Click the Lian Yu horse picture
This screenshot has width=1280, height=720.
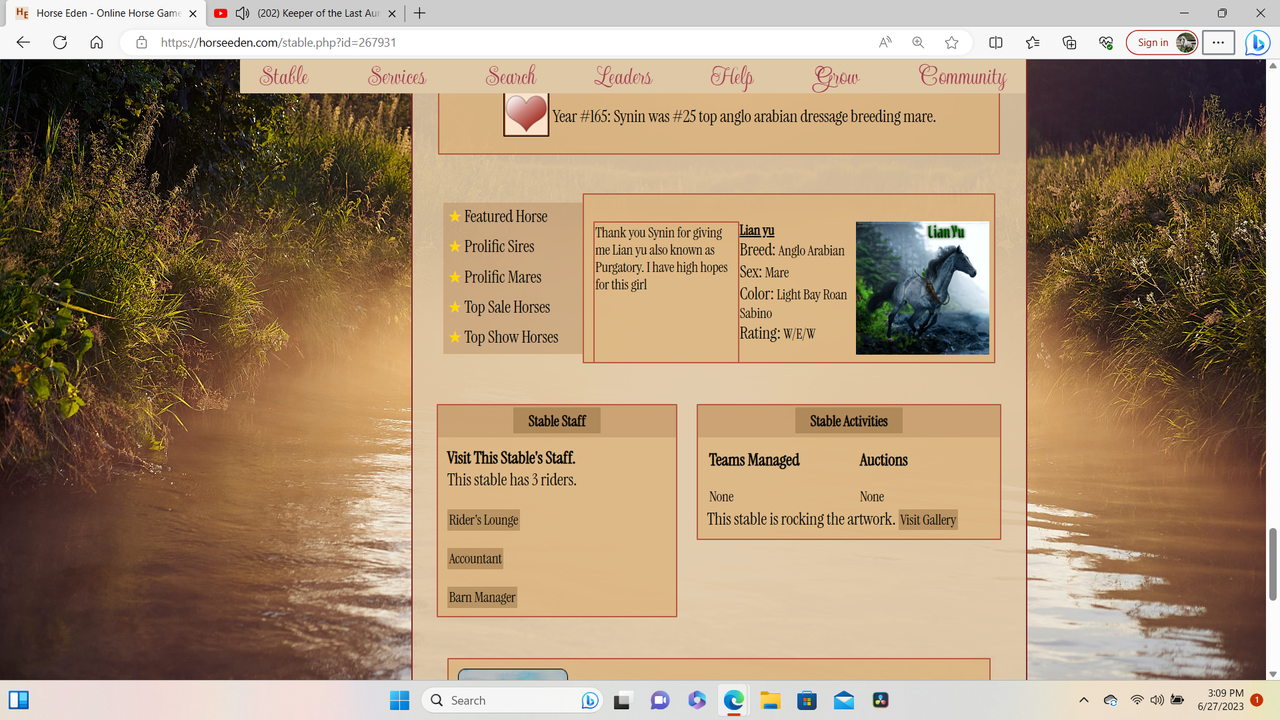coord(922,288)
